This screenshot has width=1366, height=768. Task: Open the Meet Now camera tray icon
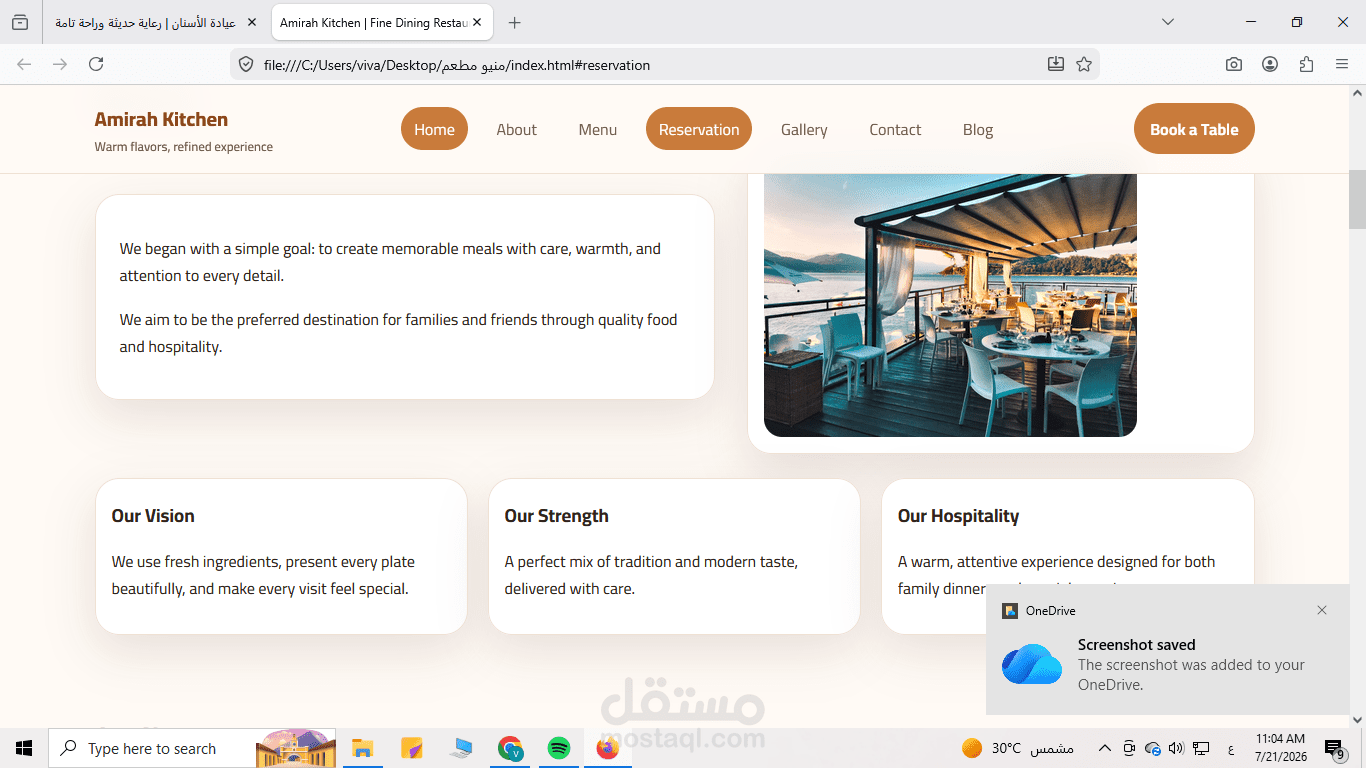[1129, 748]
